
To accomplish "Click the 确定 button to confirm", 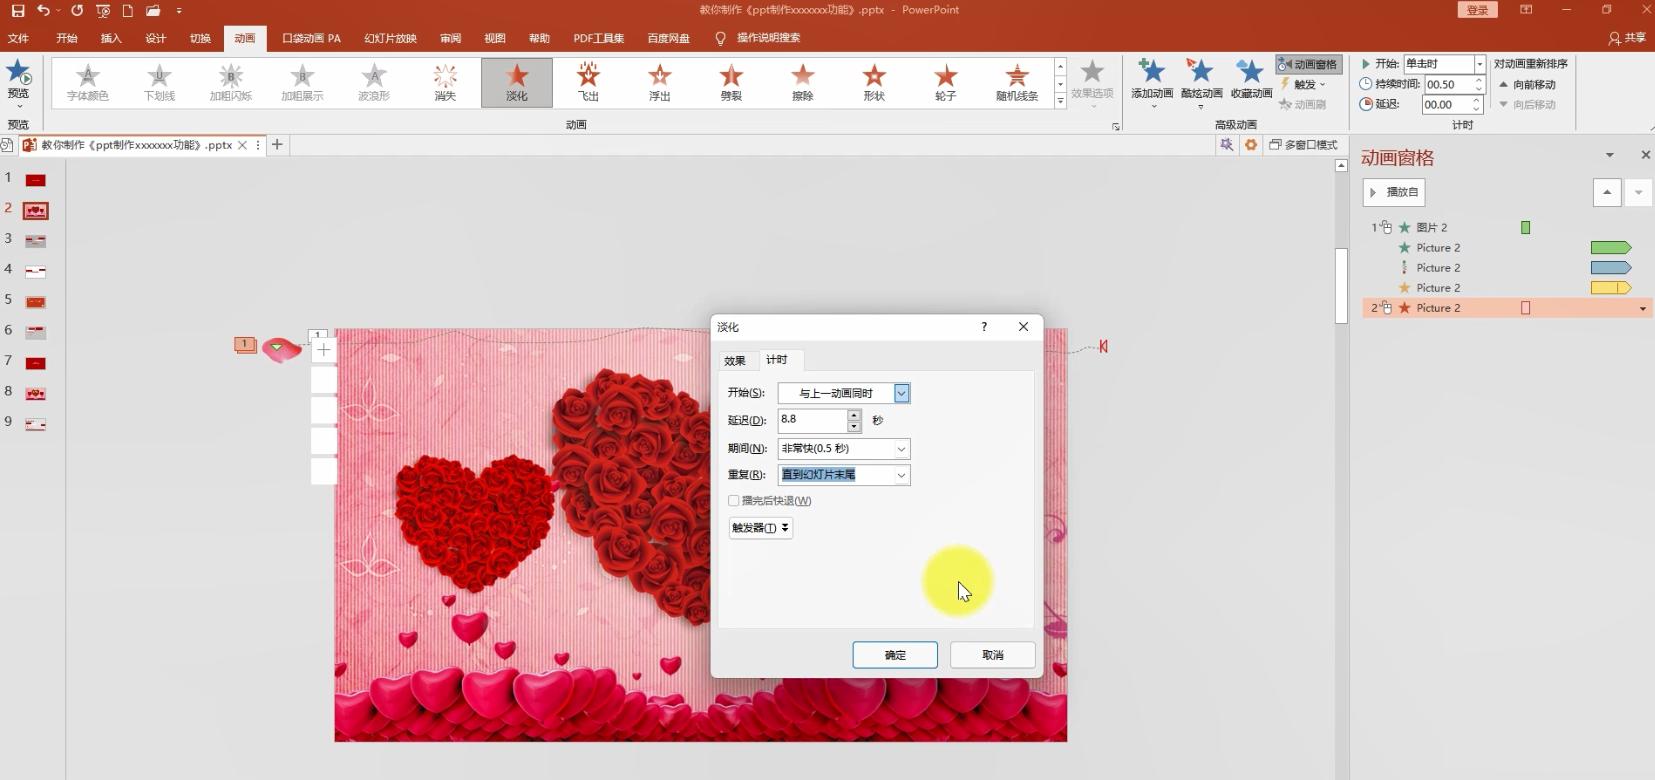I will click(894, 655).
